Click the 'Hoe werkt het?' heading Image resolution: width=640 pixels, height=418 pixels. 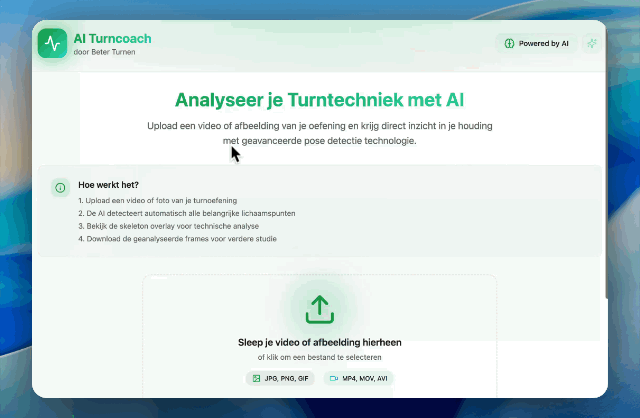[108, 185]
